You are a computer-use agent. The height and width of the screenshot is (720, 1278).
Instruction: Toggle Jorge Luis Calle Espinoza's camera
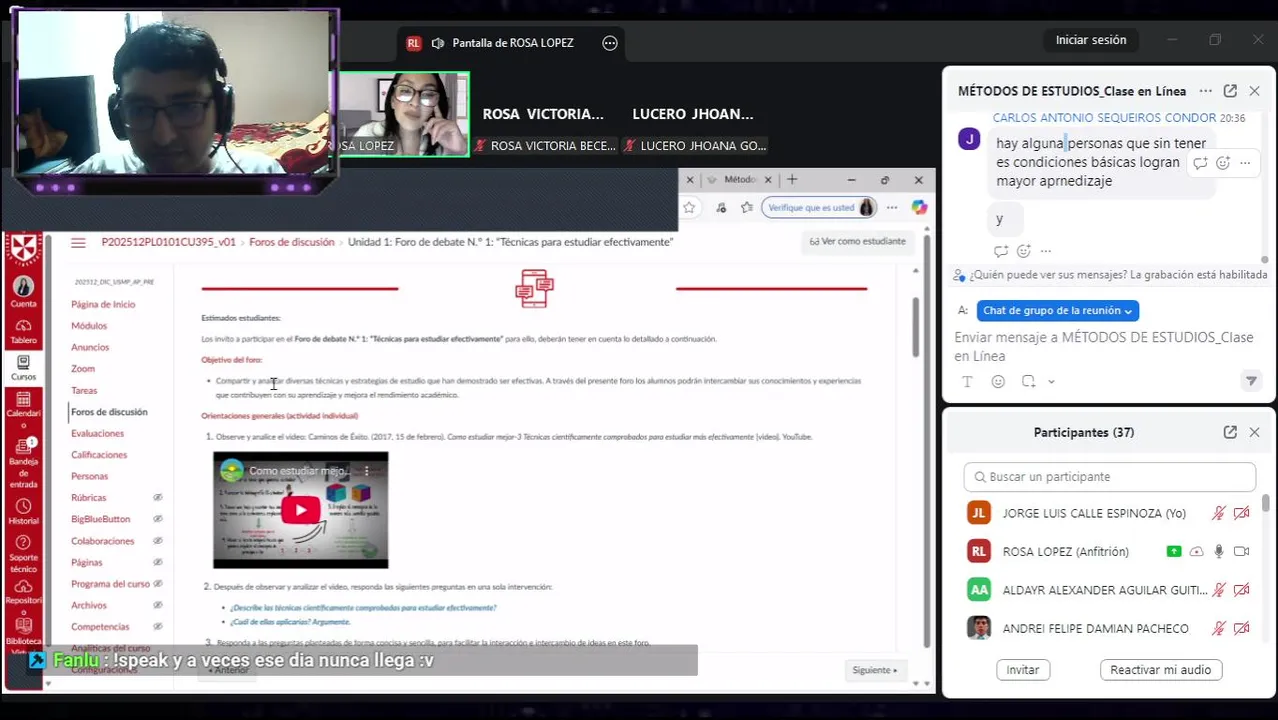(x=1241, y=513)
